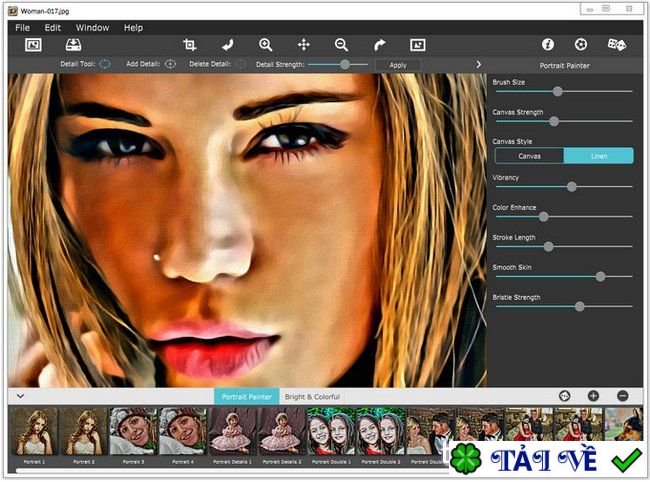650x482 pixels.
Task: Select the crop tool
Action: [189, 45]
